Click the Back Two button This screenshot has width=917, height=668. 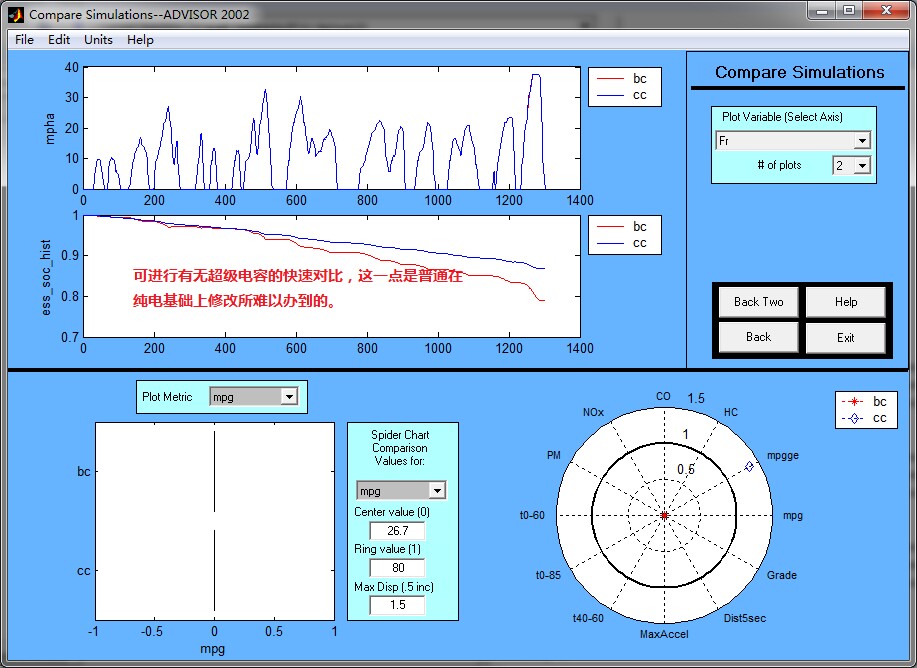pos(759,302)
